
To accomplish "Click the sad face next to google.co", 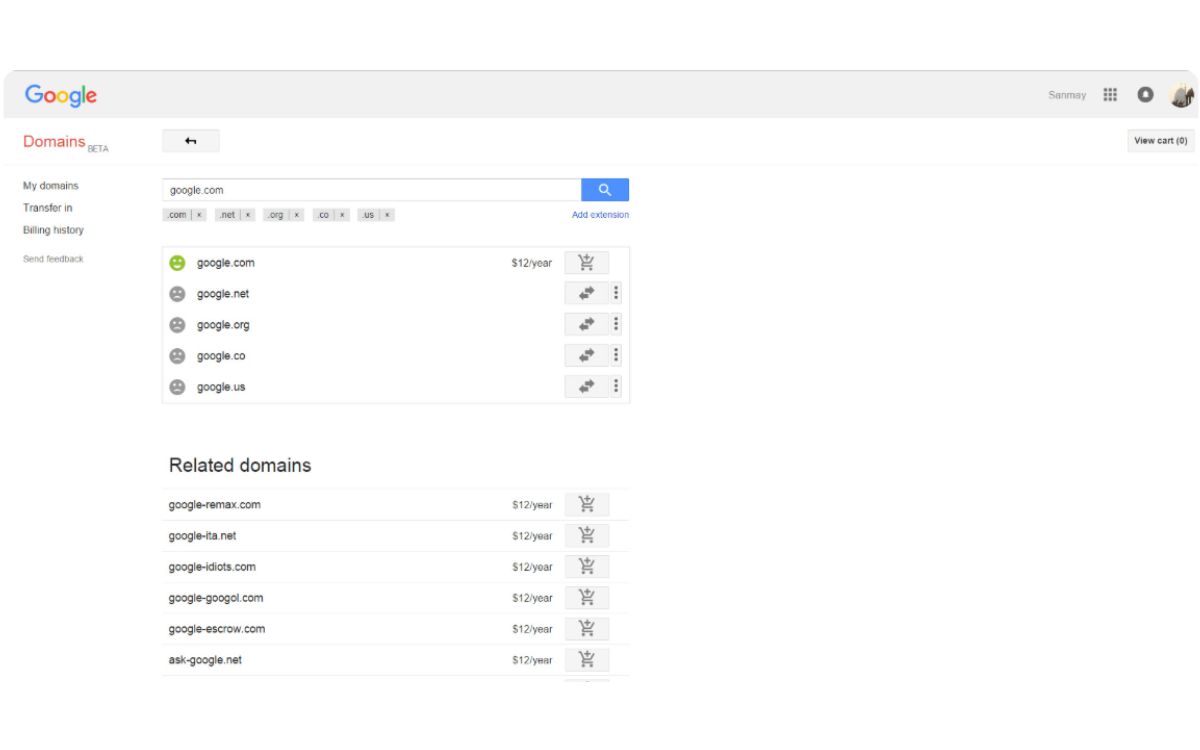I will 177,356.
